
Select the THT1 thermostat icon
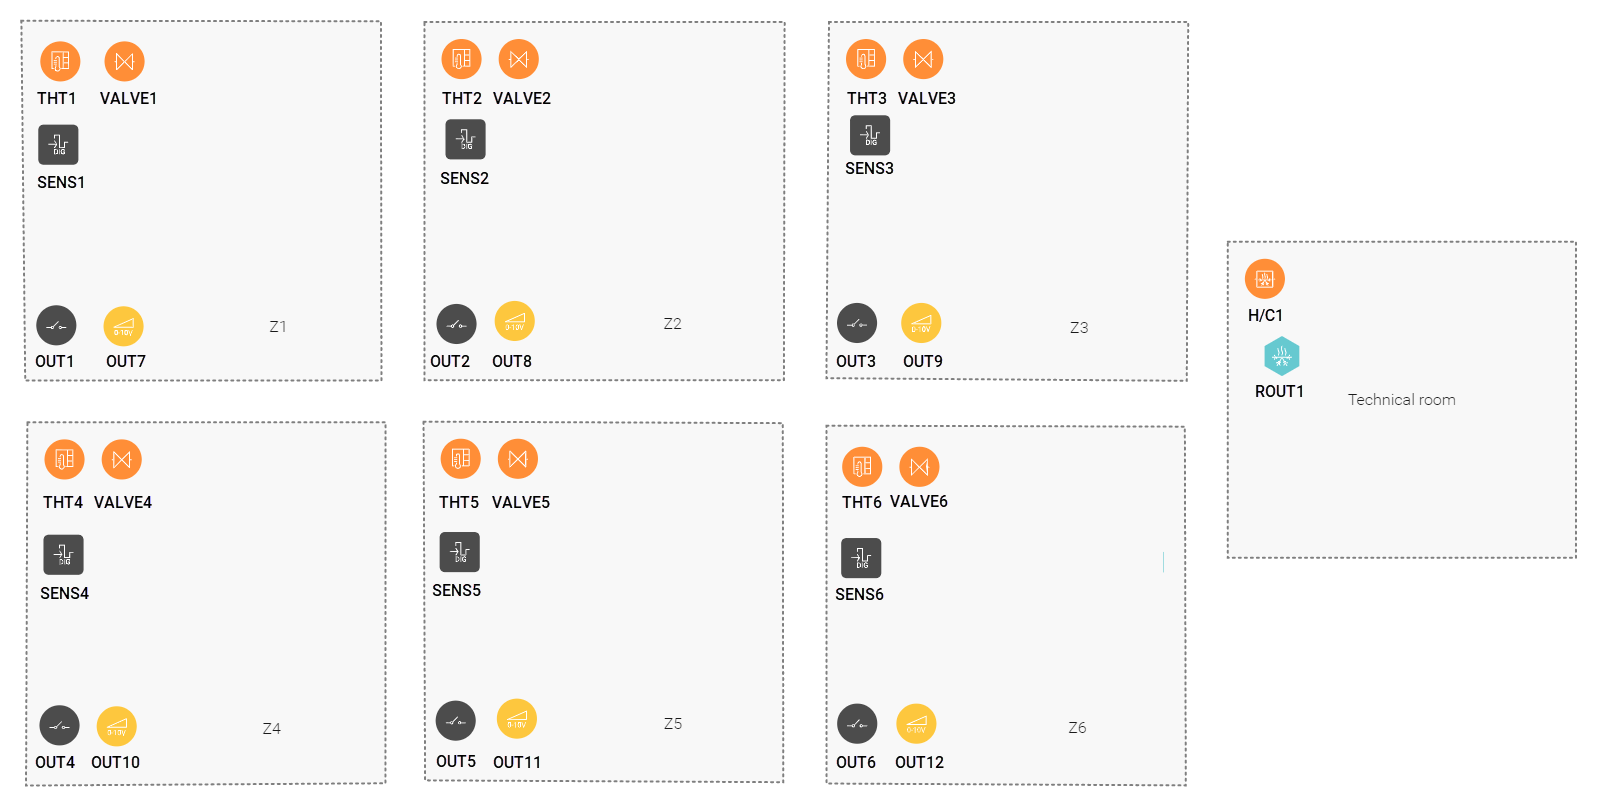click(x=60, y=61)
